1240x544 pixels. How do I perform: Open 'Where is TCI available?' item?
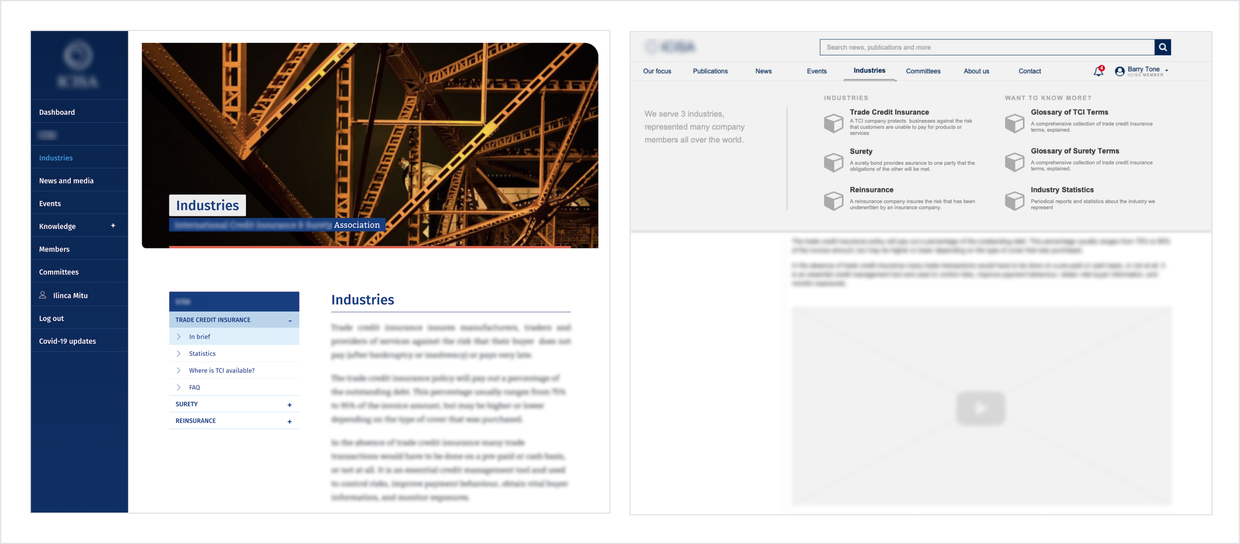tap(222, 370)
